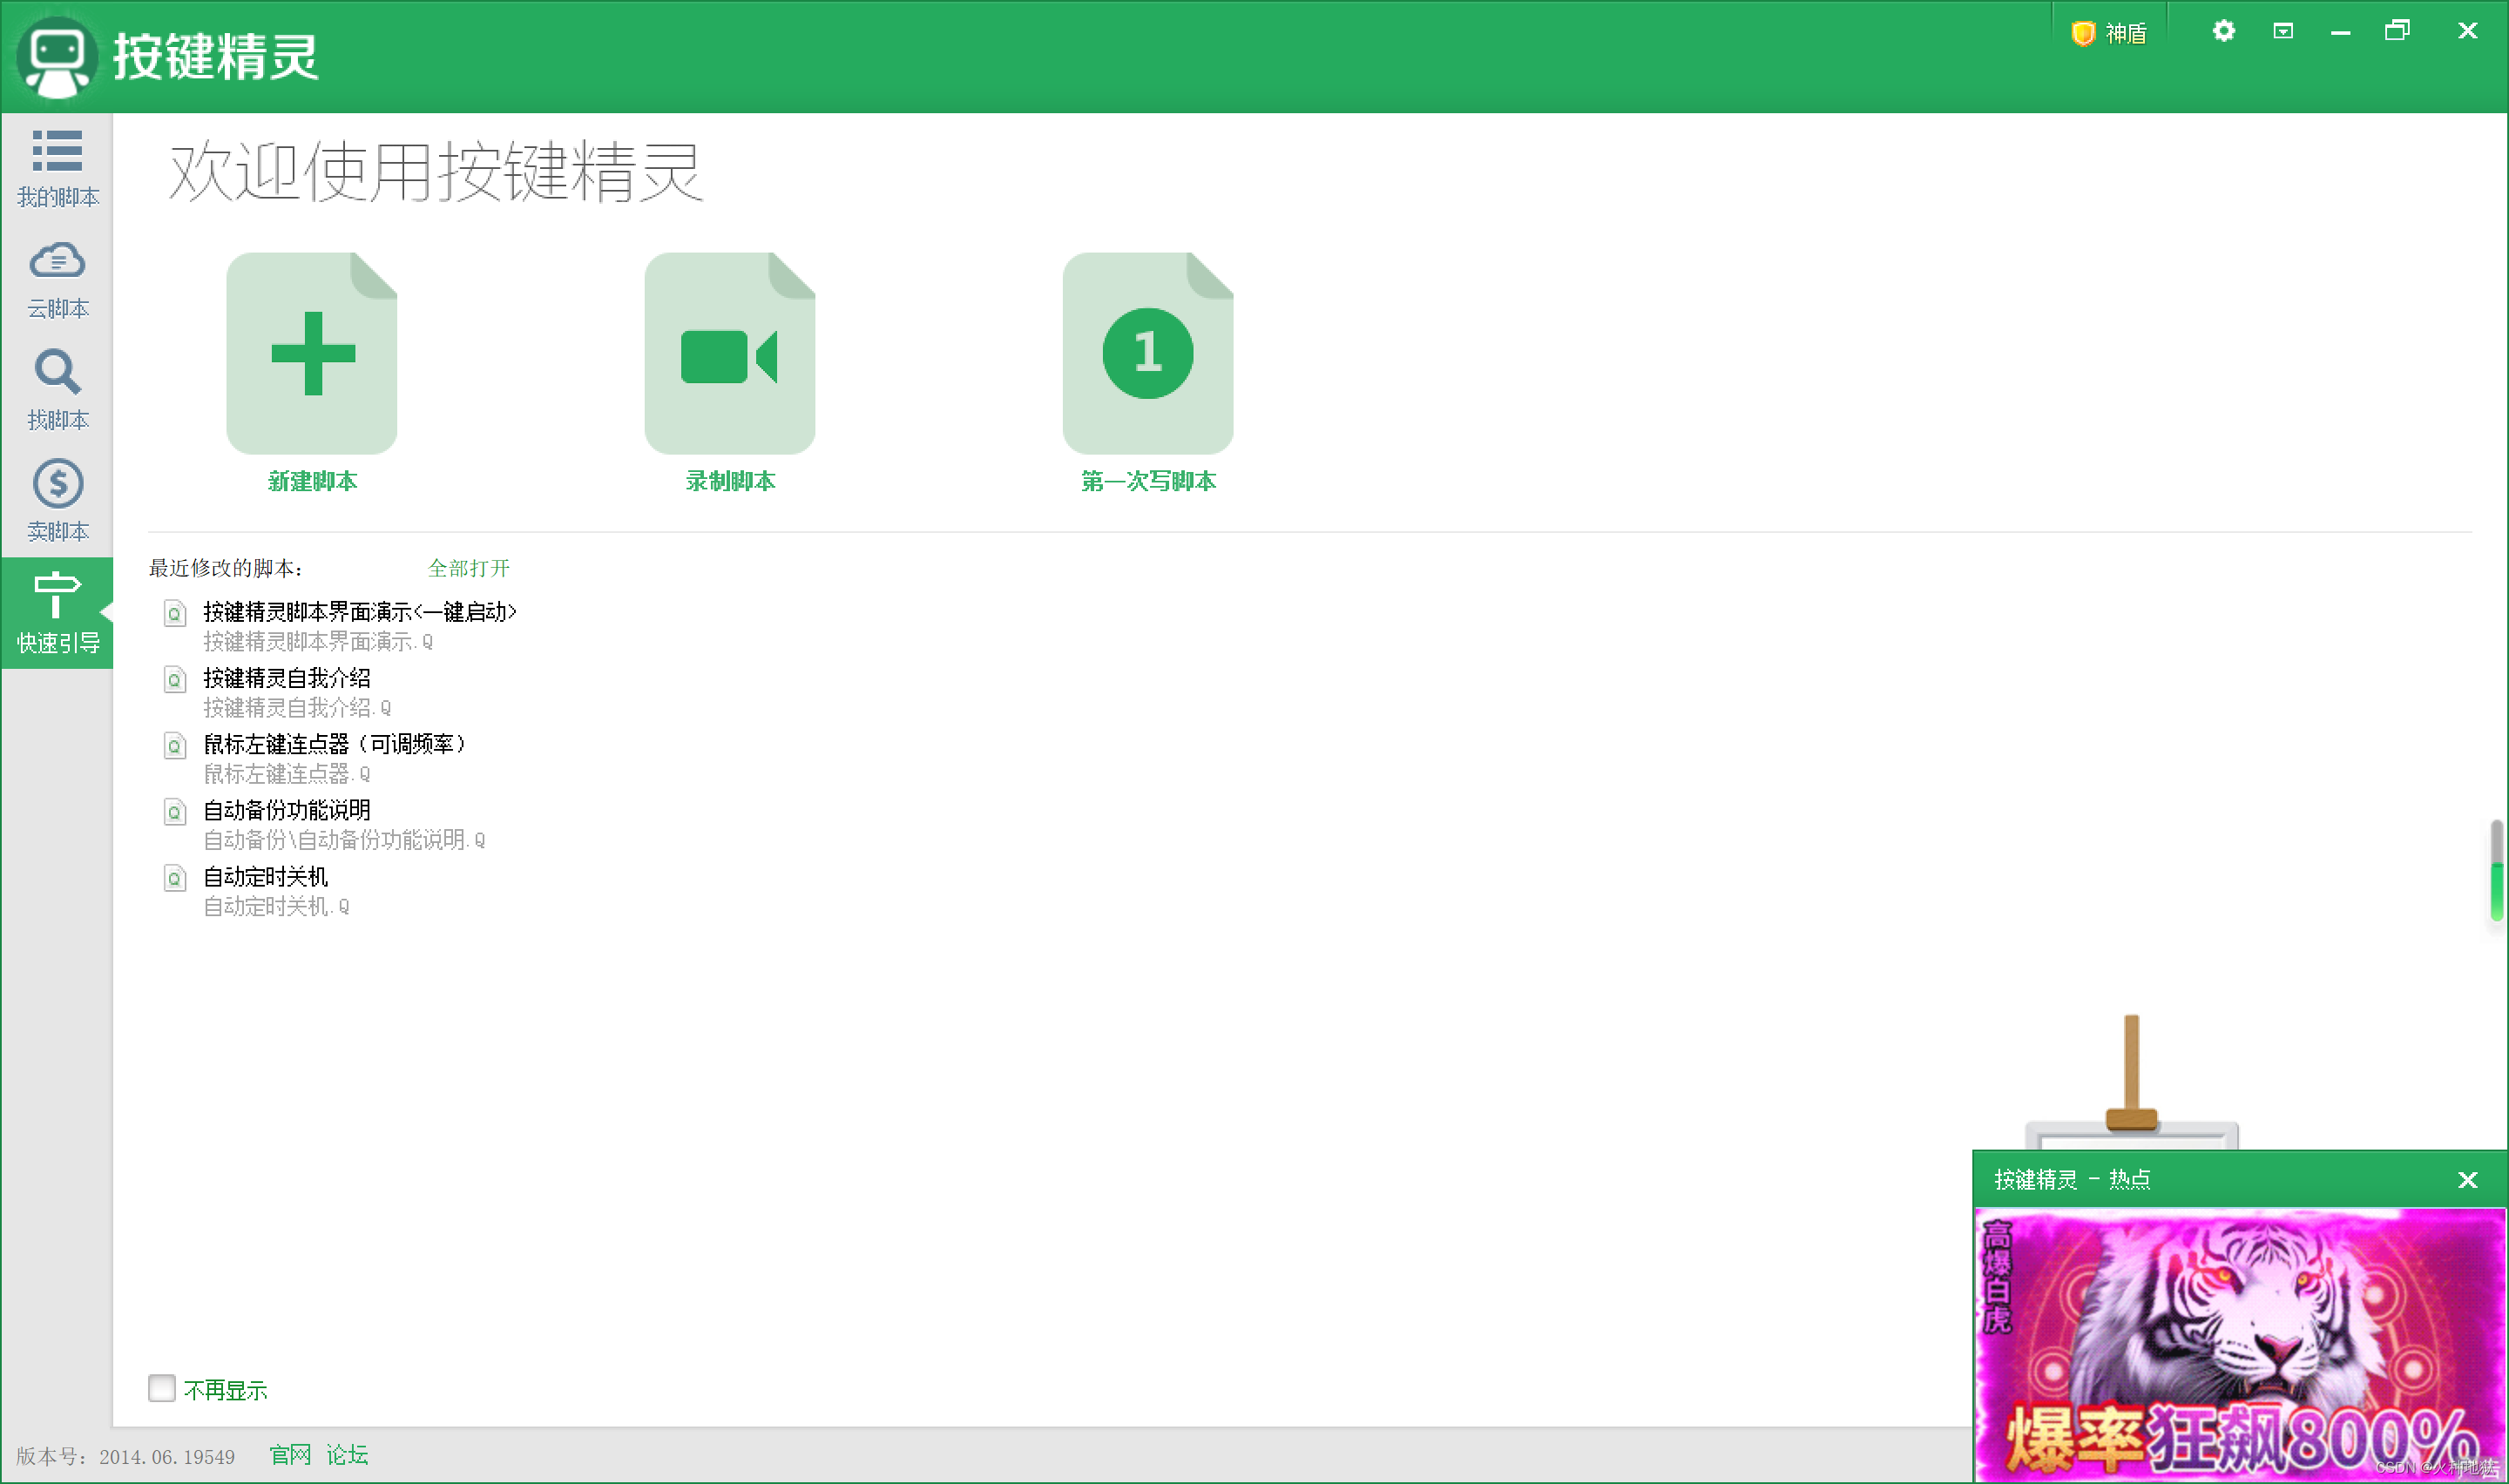The width and height of the screenshot is (2509, 1484).
Task: Select the 快速引导 sidebar tab
Action: [x=57, y=613]
